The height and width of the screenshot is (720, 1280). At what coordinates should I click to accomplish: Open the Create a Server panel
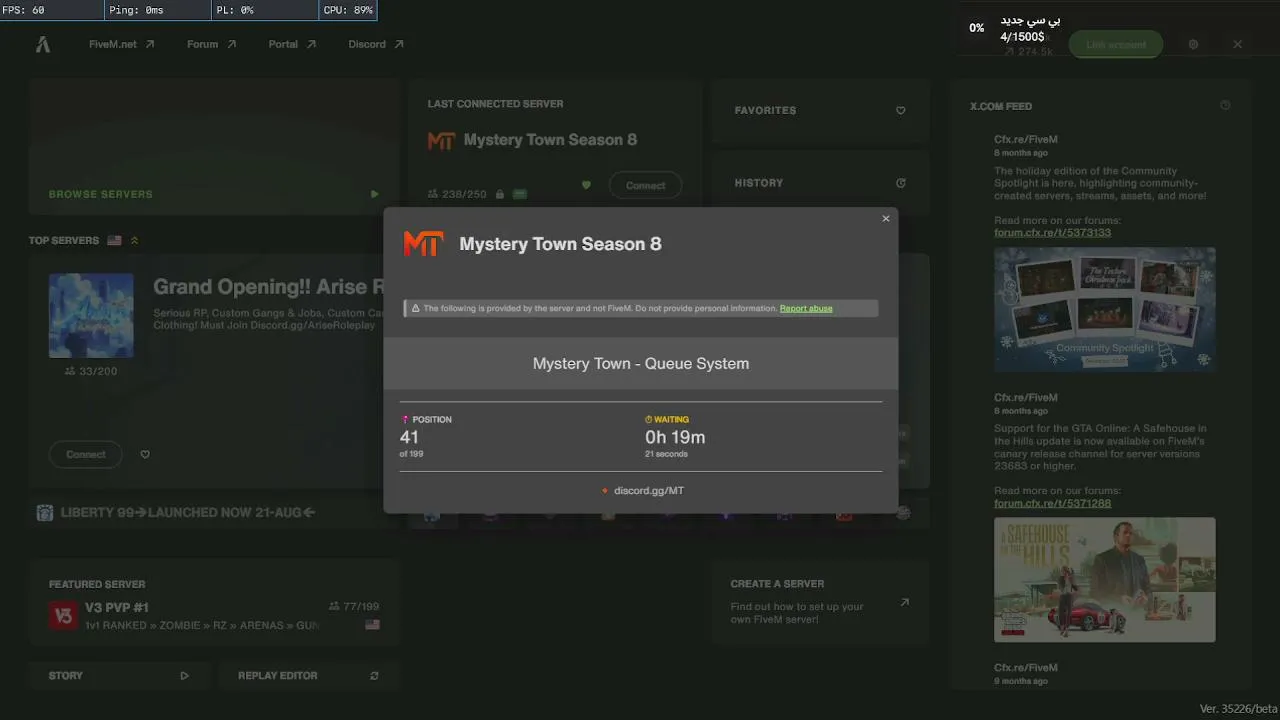tap(821, 604)
